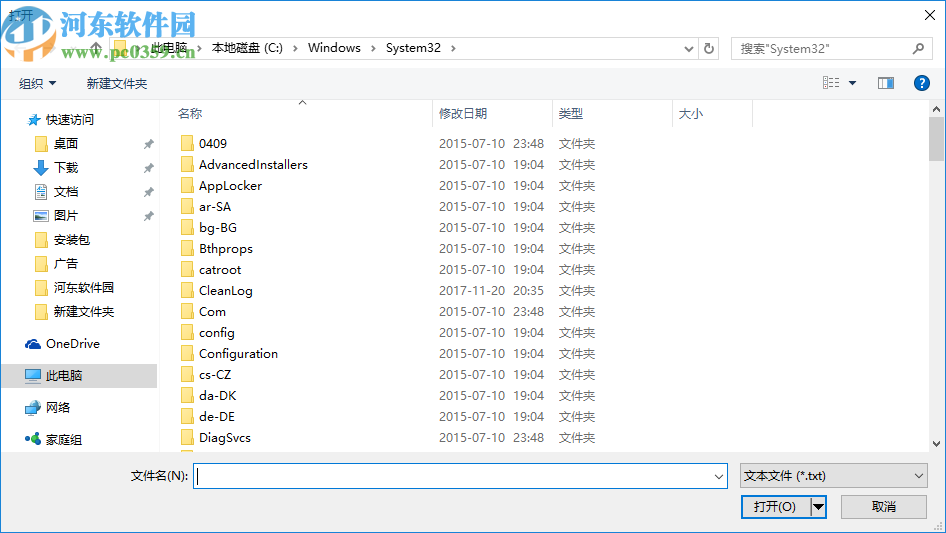946x533 pixels.
Task: Select the bg-BG folder icon
Action: [x=188, y=228]
